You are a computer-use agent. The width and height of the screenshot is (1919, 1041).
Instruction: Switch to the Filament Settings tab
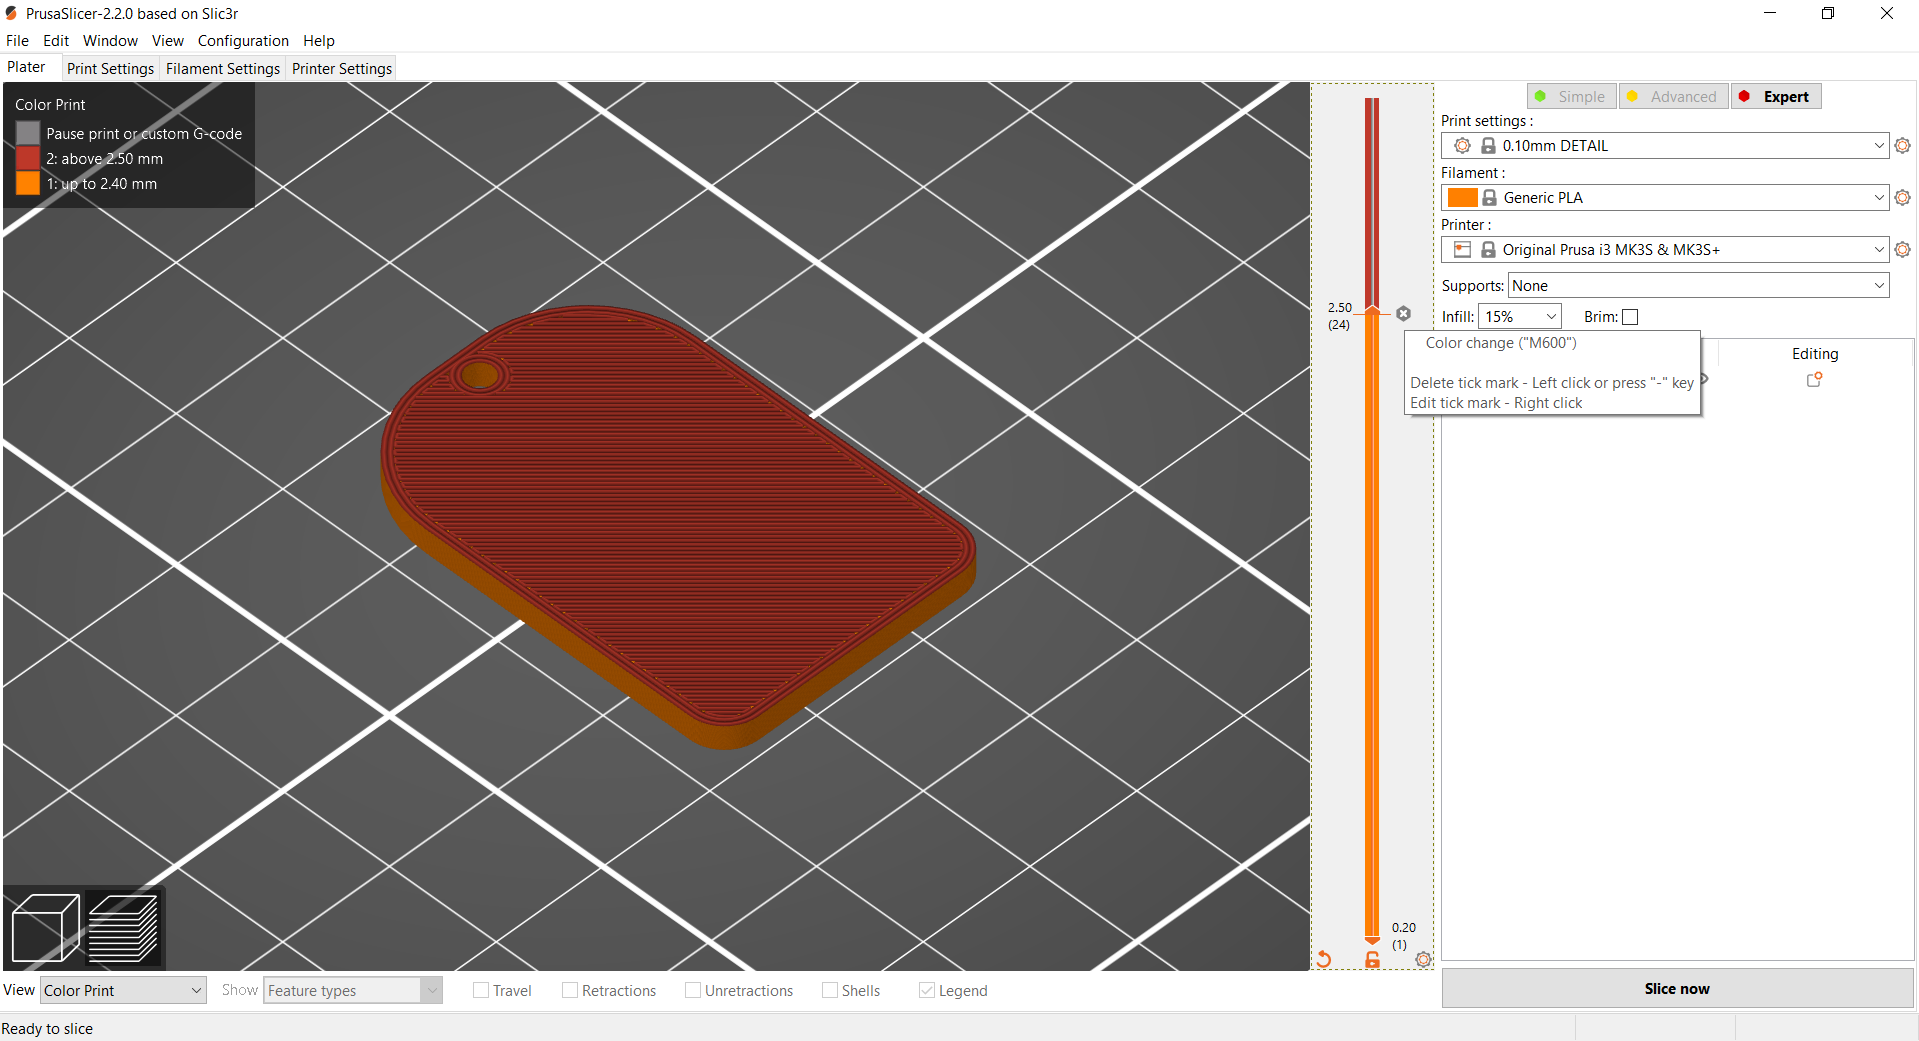pos(222,68)
